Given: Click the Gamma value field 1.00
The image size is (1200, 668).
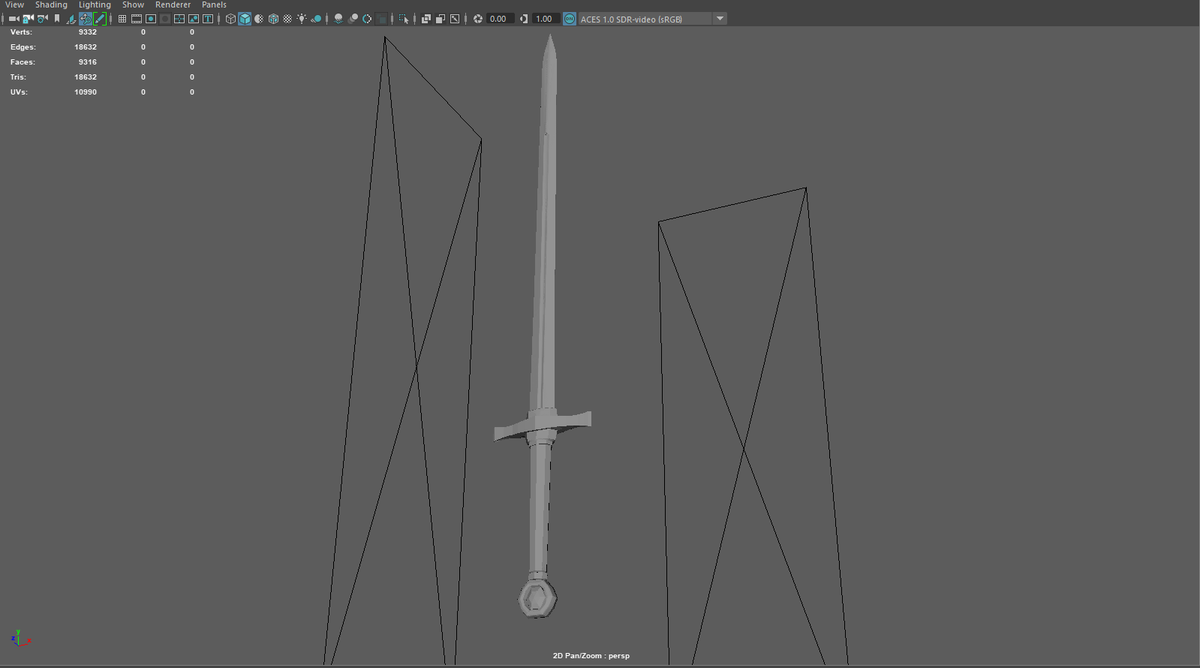Looking at the screenshot, I should tap(545, 19).
